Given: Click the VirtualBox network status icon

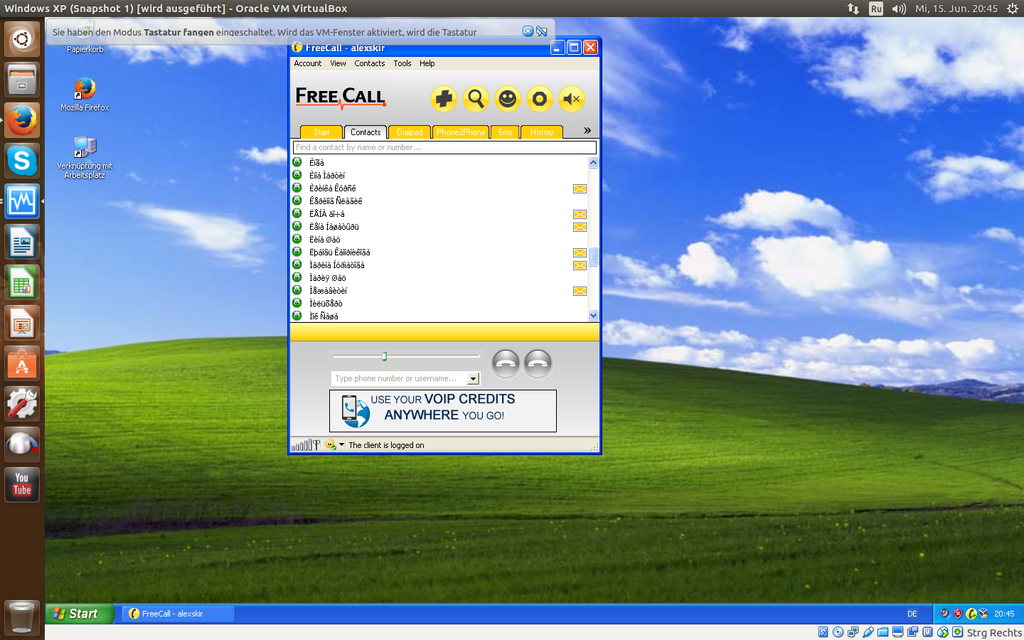Looking at the screenshot, I should (x=853, y=632).
